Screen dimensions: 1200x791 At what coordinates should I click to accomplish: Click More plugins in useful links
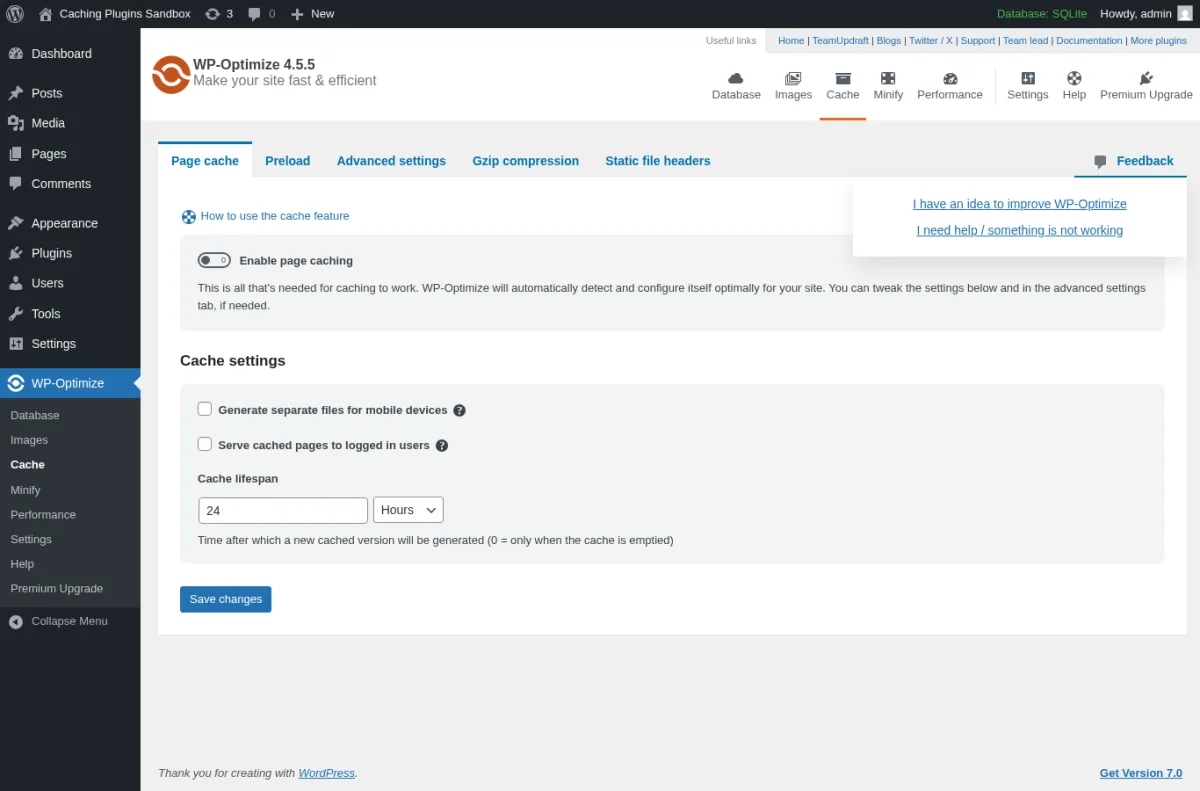1158,41
